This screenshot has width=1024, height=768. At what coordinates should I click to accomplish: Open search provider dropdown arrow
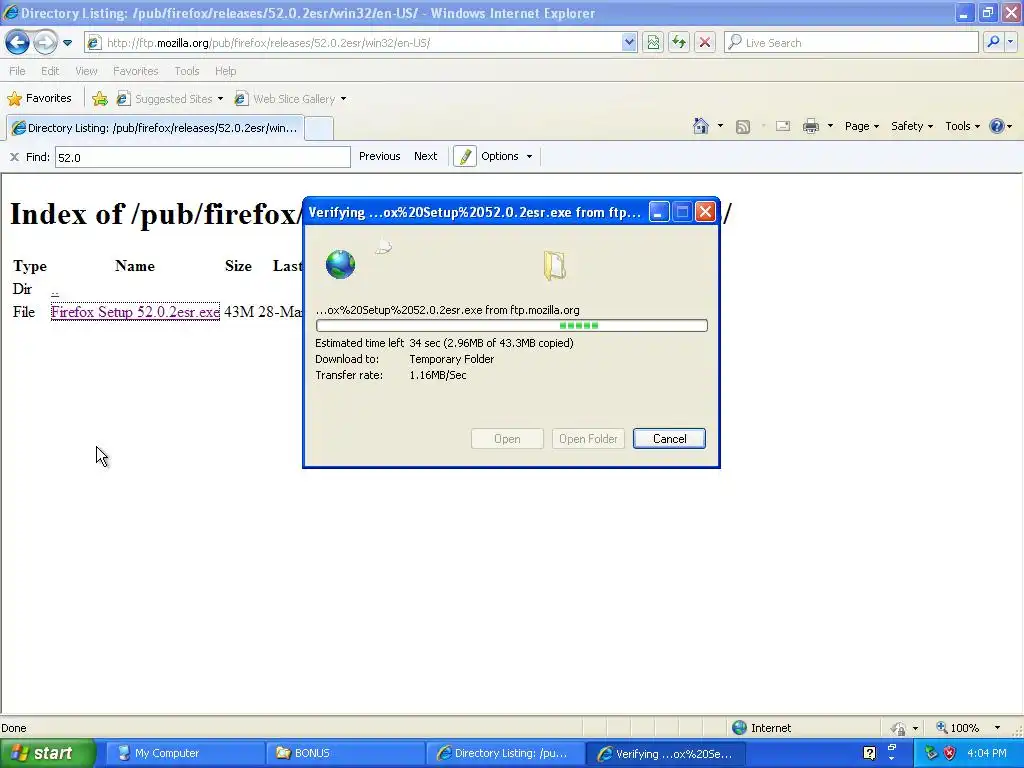[1010, 43]
